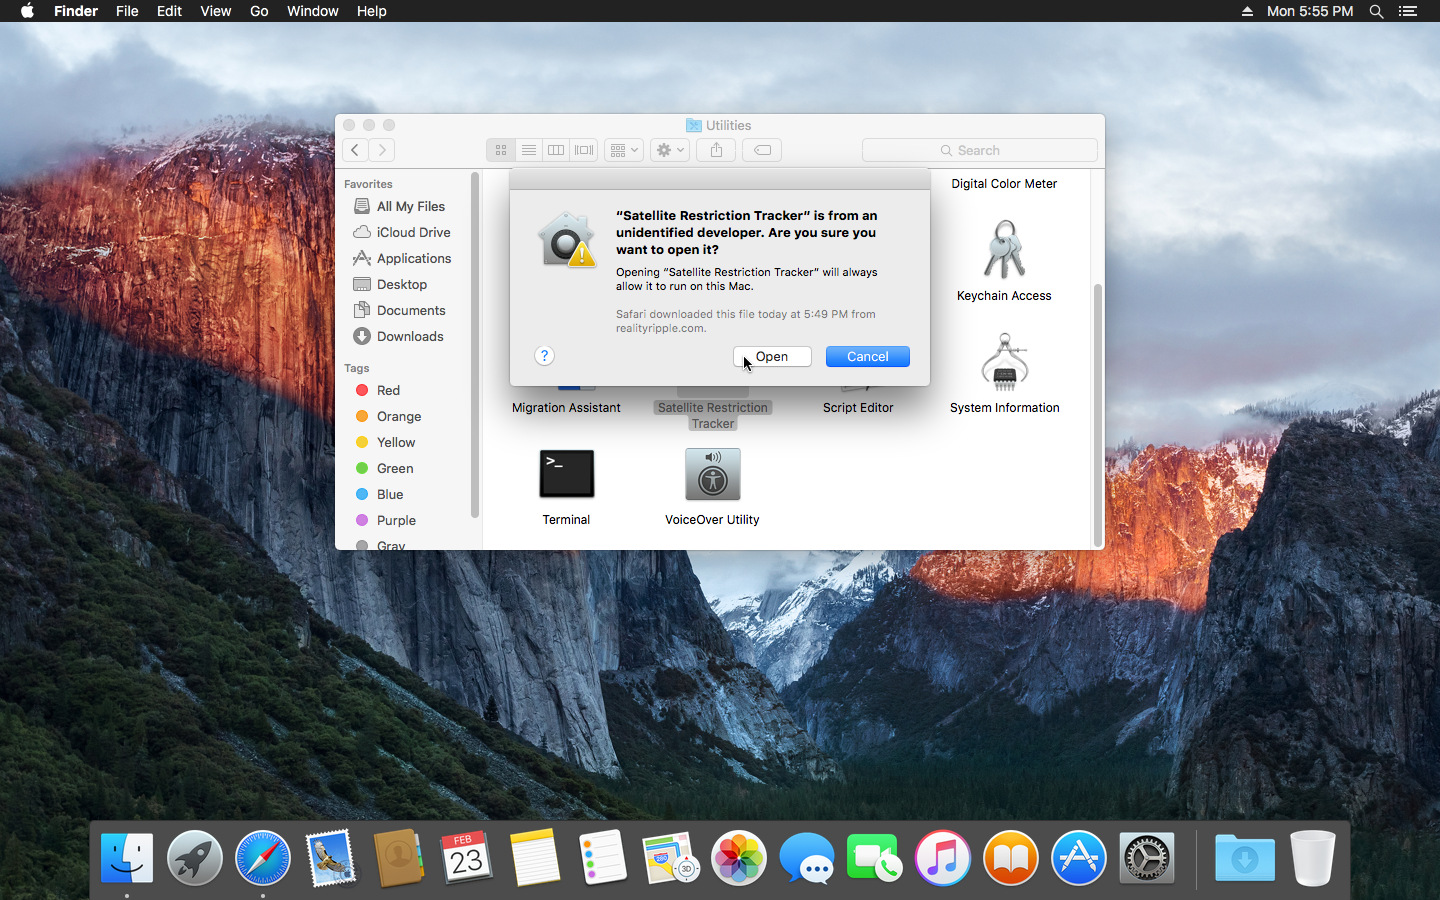Switch to cover flow view
This screenshot has width=1440, height=900.
pos(583,150)
